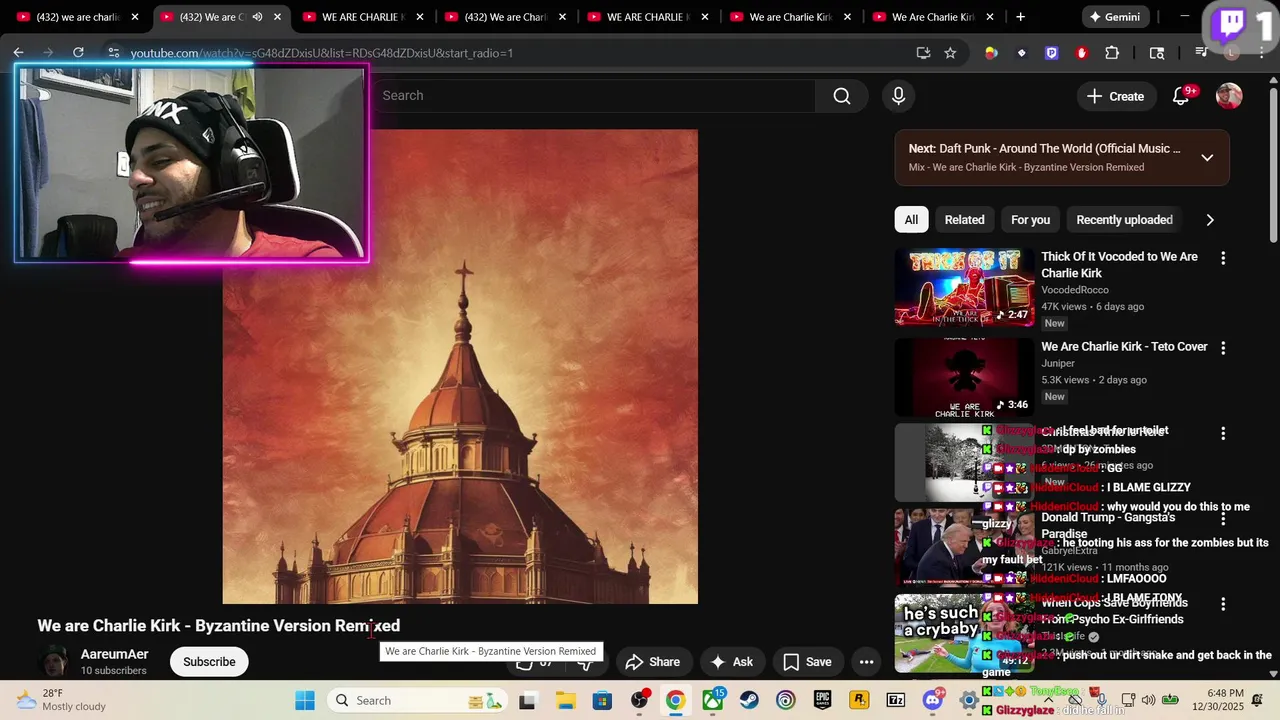
Task: Mute the playing tab via speaker icon
Action: (x=258, y=17)
